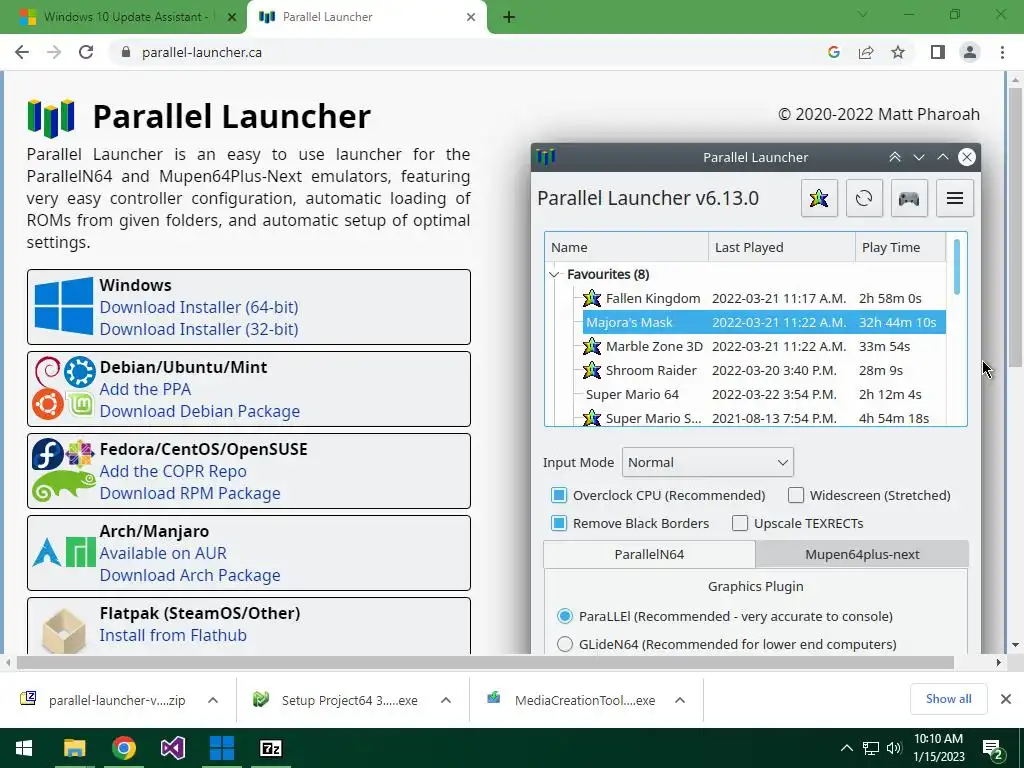Open the Windows Start menu

click(x=24, y=748)
